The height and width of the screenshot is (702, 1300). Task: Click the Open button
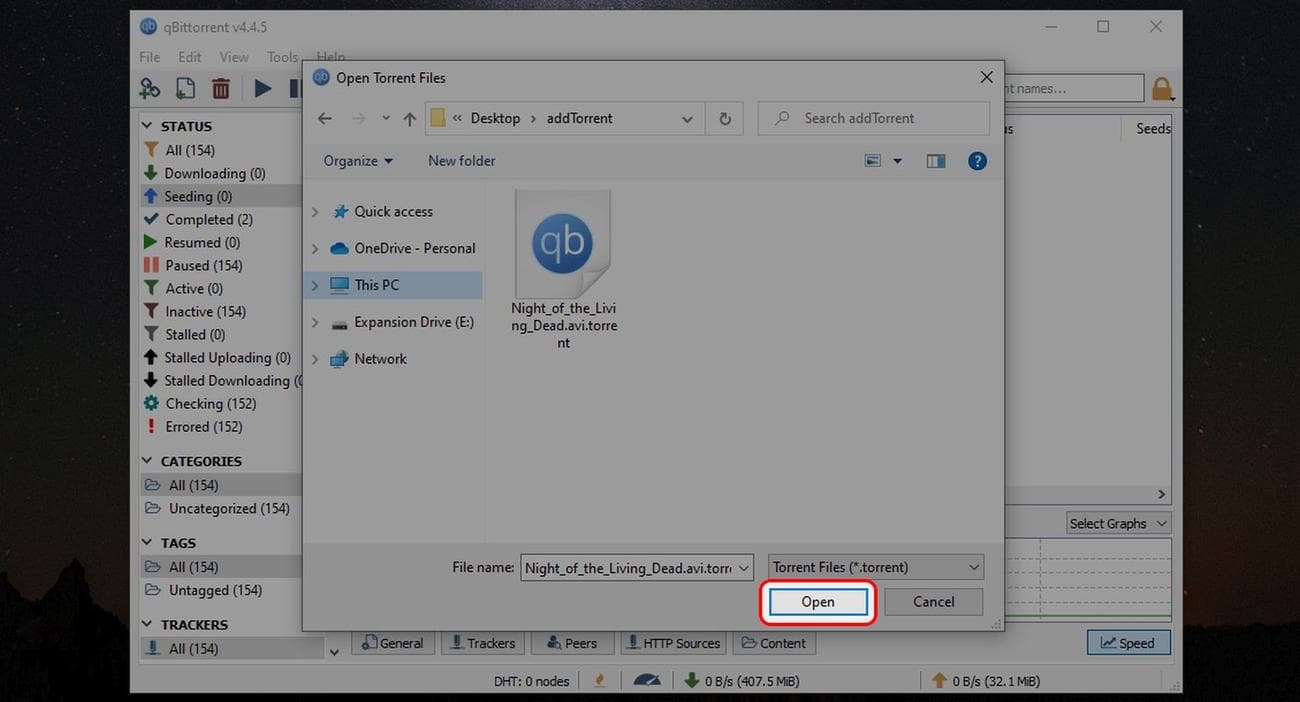pos(817,601)
